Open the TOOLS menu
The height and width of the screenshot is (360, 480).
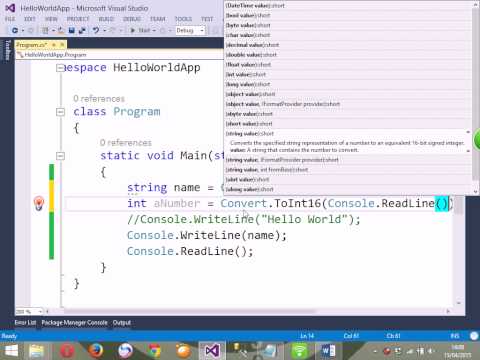[x=183, y=19]
